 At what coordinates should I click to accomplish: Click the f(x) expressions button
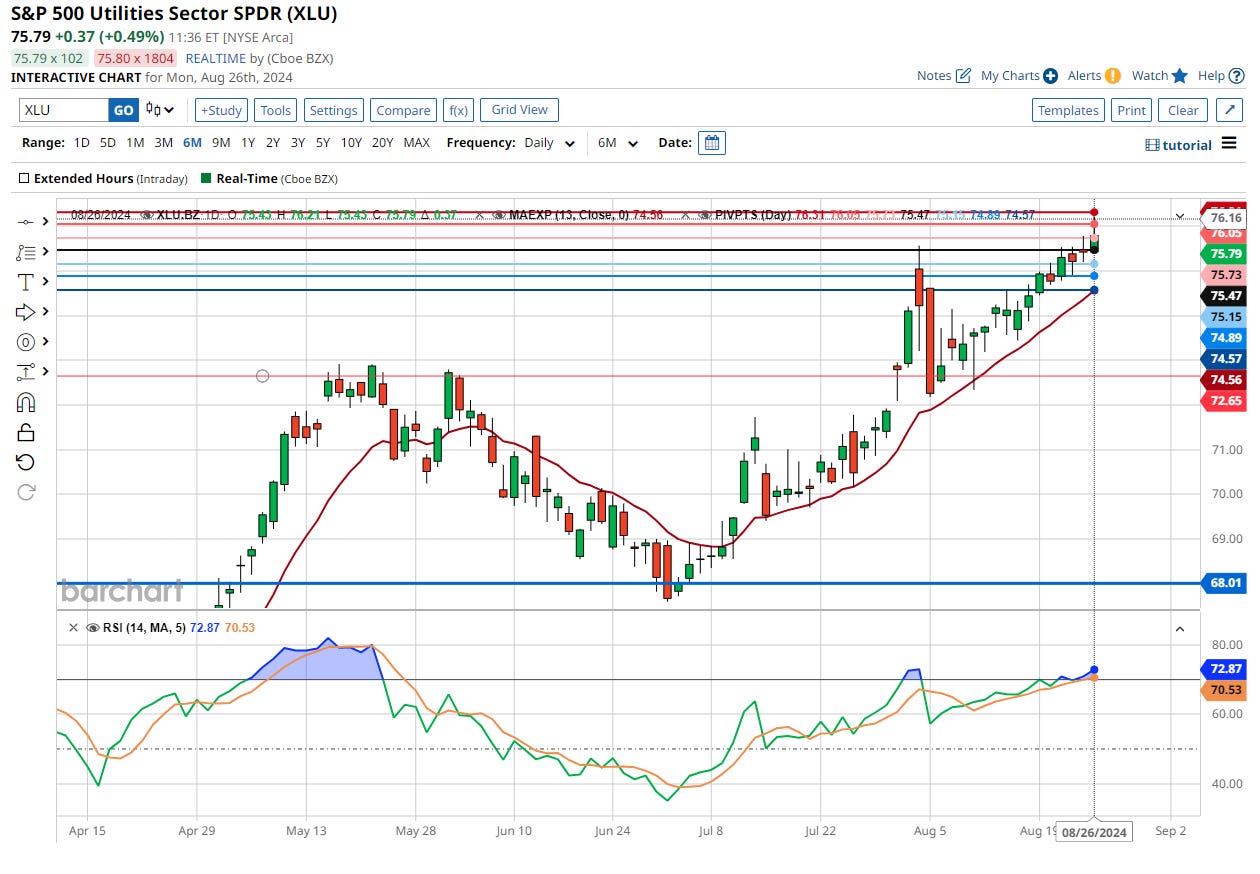[459, 110]
